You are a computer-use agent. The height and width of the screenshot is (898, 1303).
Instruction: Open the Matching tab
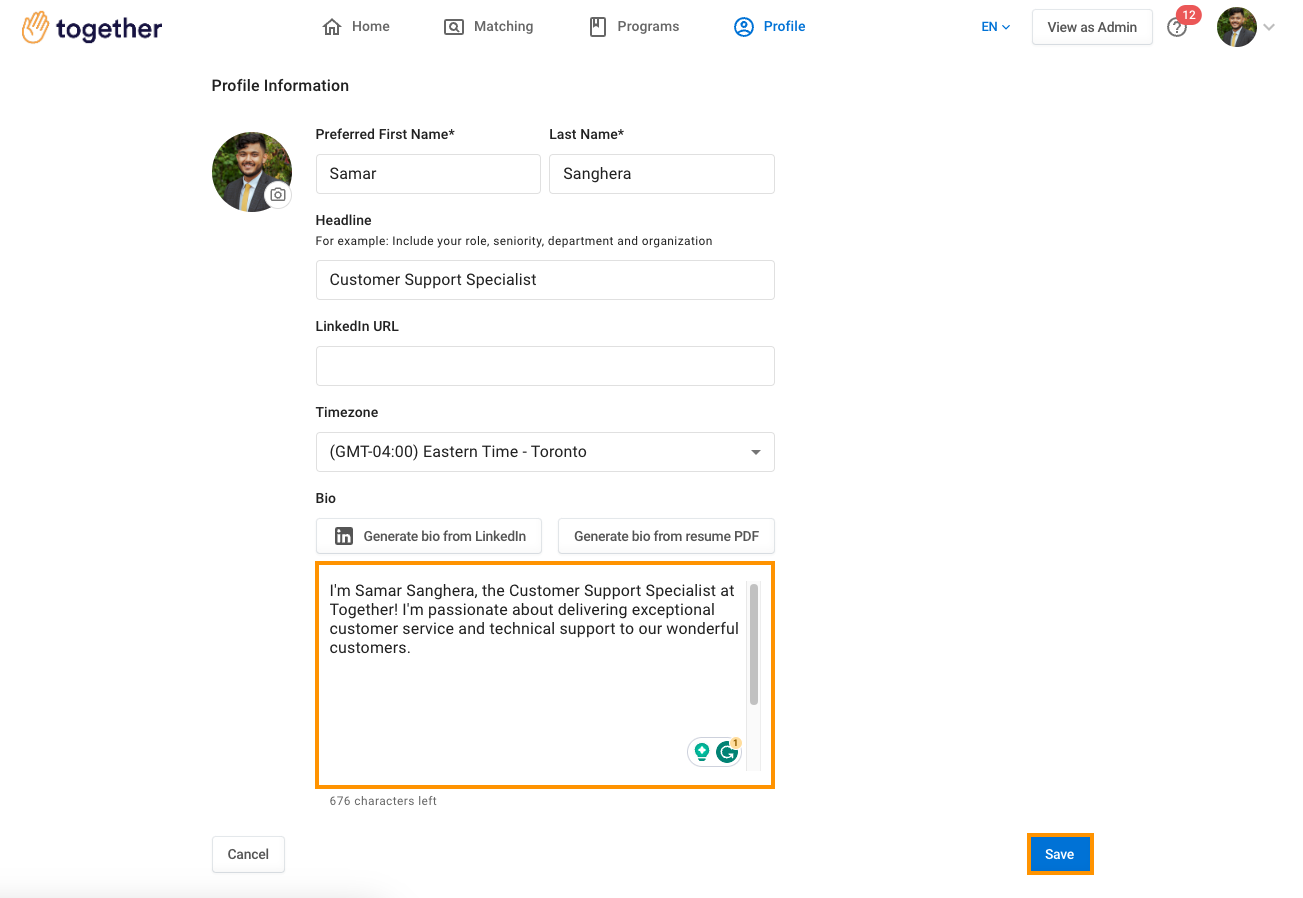coord(488,27)
